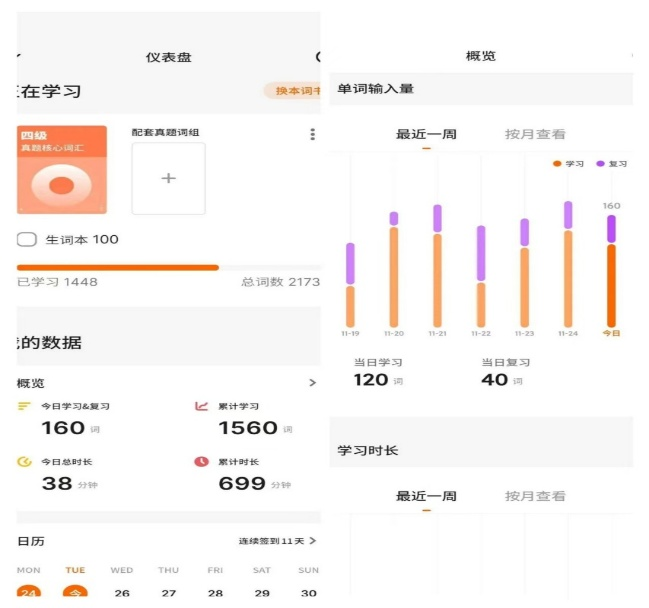Toggle the 生词本 100 checkbox
This screenshot has width=649, height=608.
[27, 240]
